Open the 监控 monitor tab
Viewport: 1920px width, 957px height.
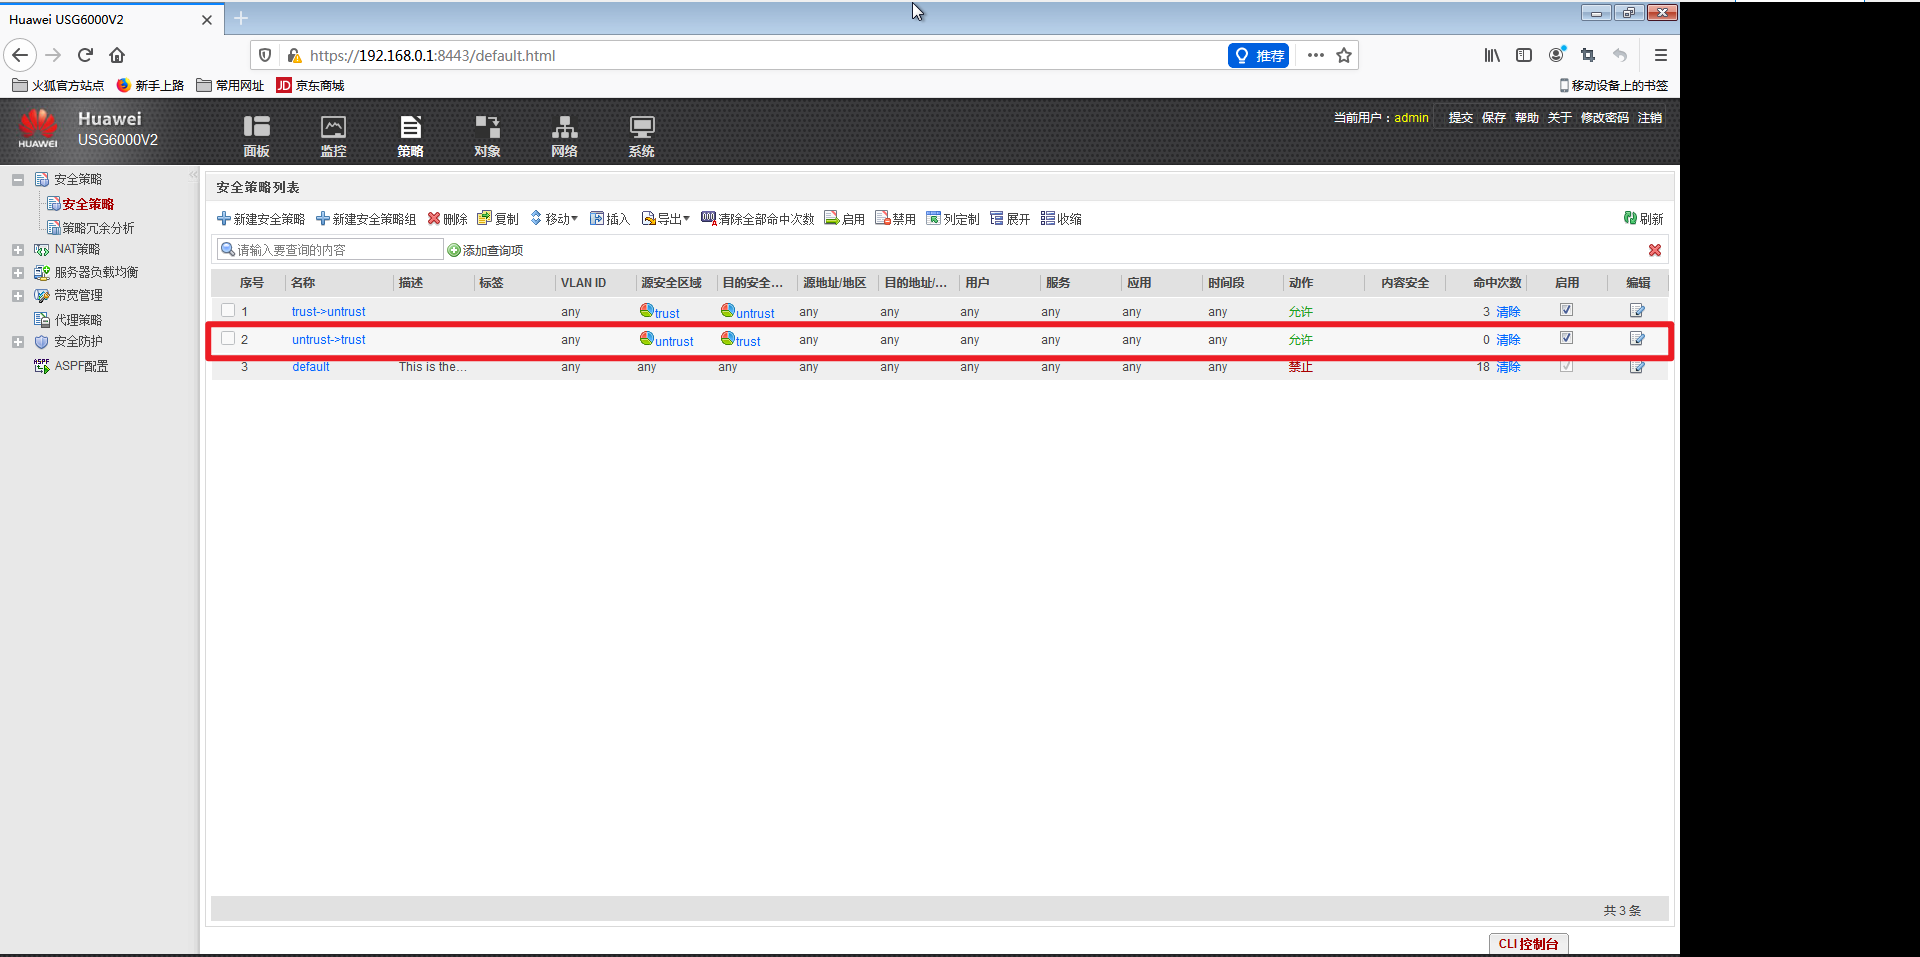(333, 136)
